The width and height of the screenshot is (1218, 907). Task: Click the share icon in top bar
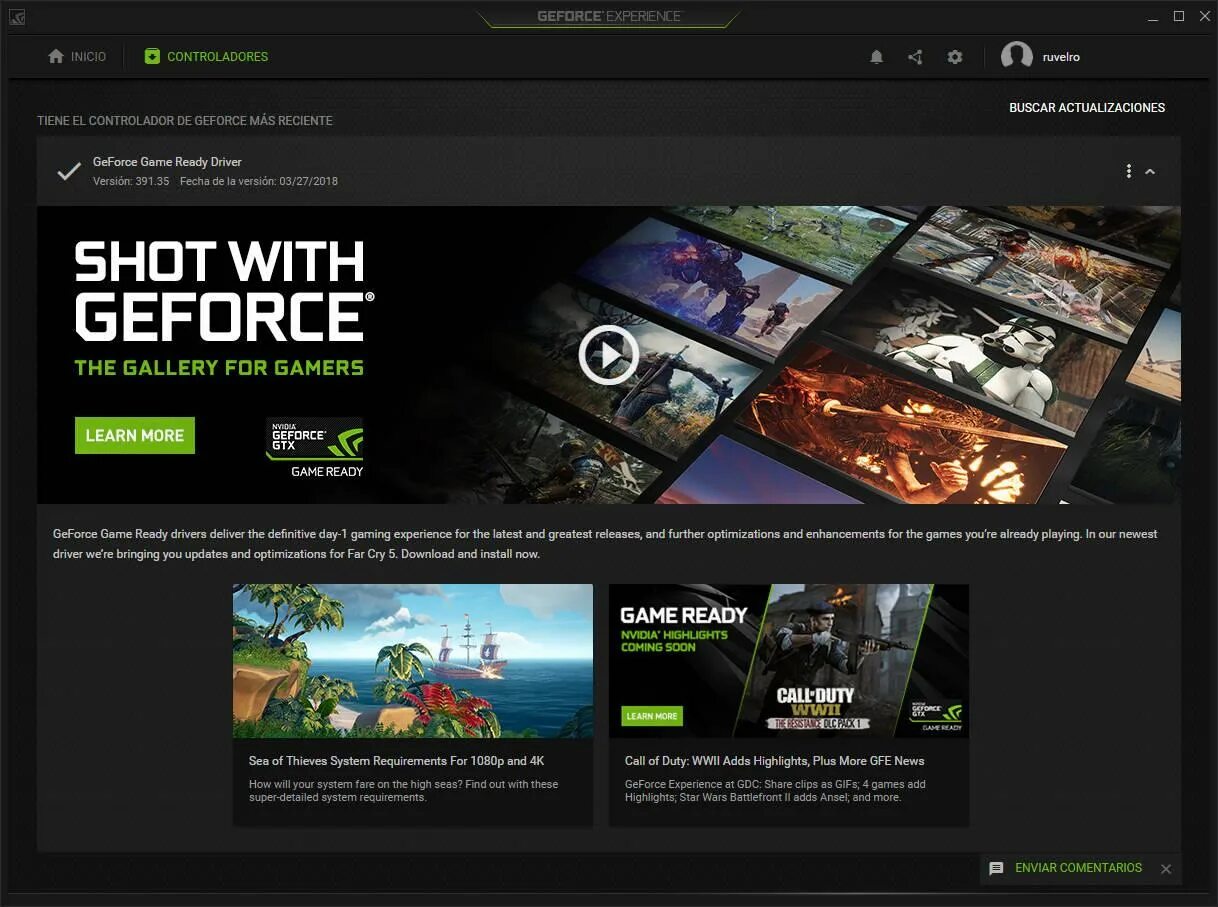pos(915,57)
